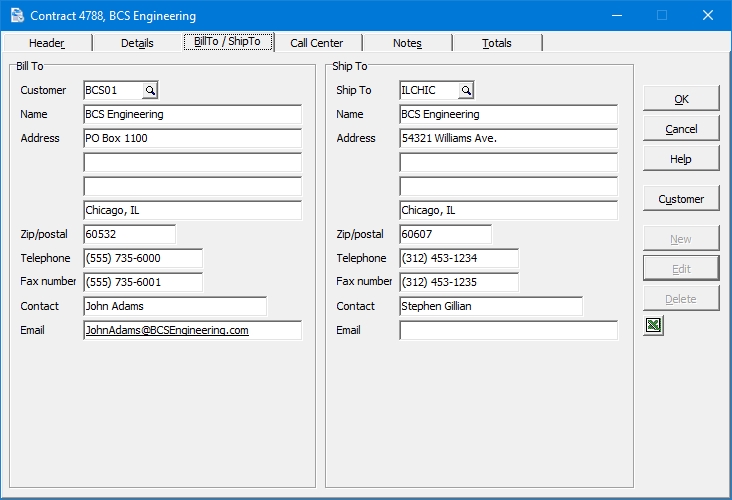Click the Excel export icon
Image resolution: width=732 pixels, height=500 pixels.
[x=654, y=325]
